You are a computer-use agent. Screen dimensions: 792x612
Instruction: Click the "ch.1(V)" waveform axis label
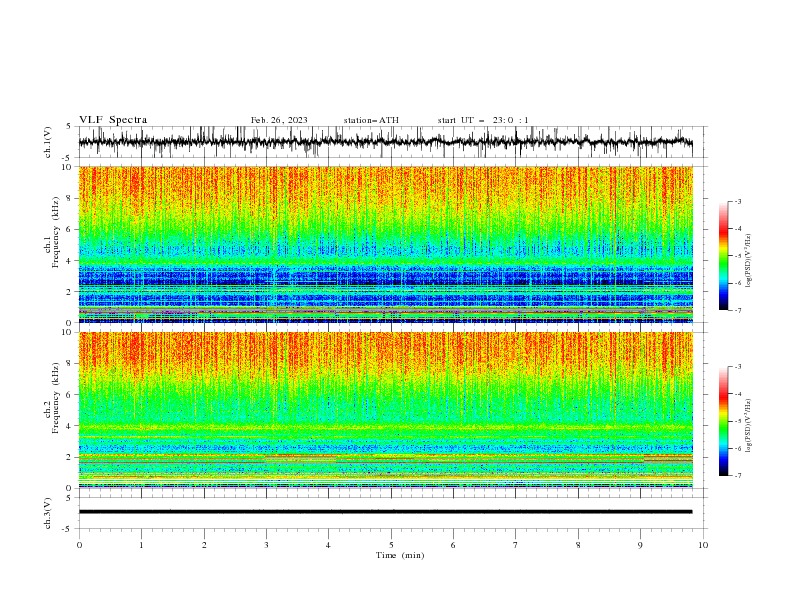[48, 142]
